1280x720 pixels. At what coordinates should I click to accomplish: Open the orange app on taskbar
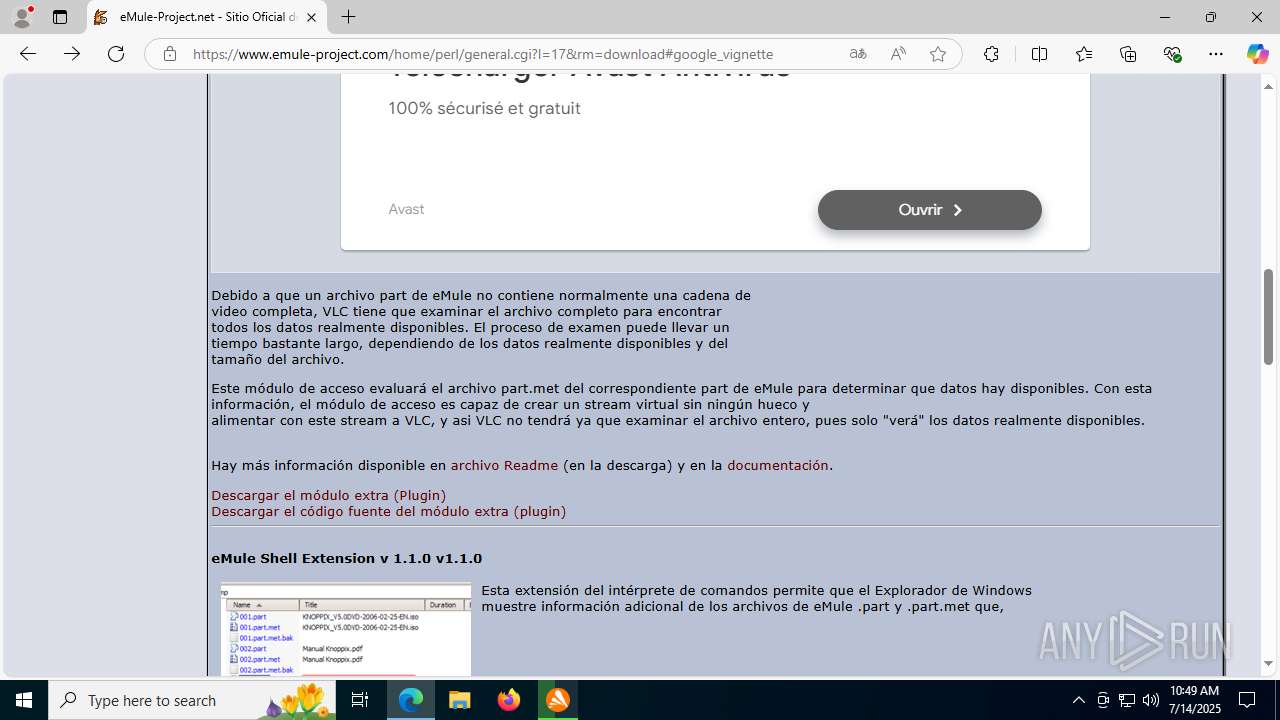pos(558,700)
